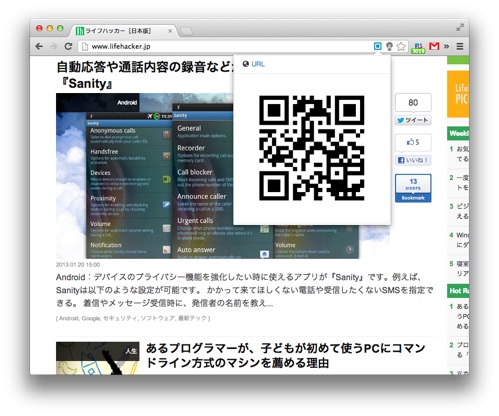The height and width of the screenshot is (416, 499).
Task: Click the Twitter ツイート button
Action: click(413, 120)
